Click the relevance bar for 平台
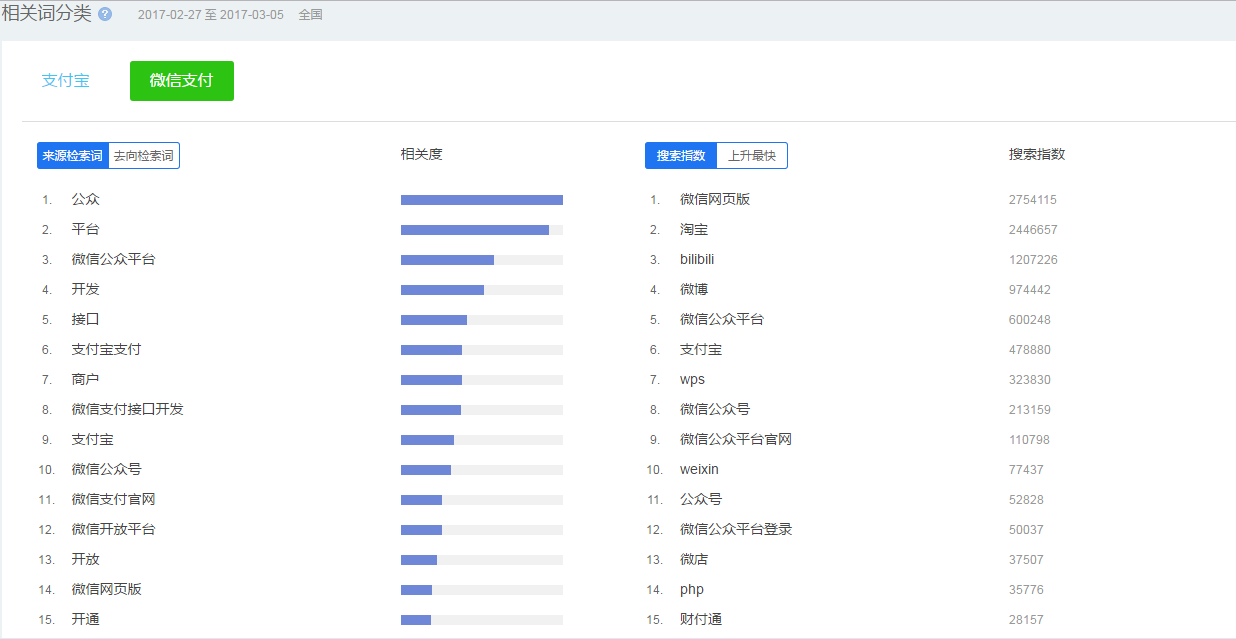 [482, 230]
